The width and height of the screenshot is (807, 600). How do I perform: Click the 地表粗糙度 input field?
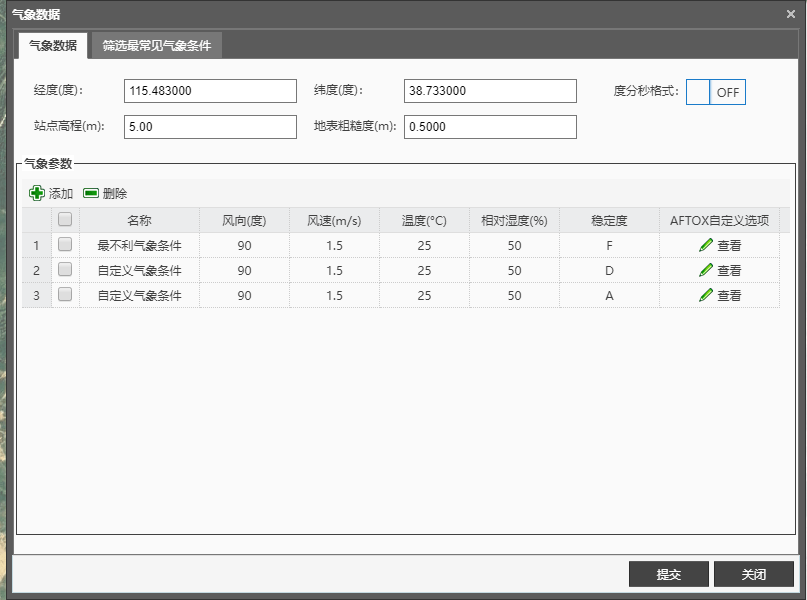(x=490, y=127)
